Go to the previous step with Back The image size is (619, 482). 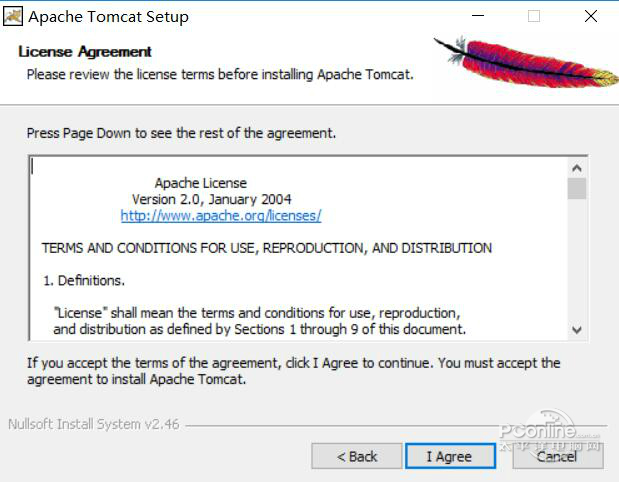(x=357, y=456)
